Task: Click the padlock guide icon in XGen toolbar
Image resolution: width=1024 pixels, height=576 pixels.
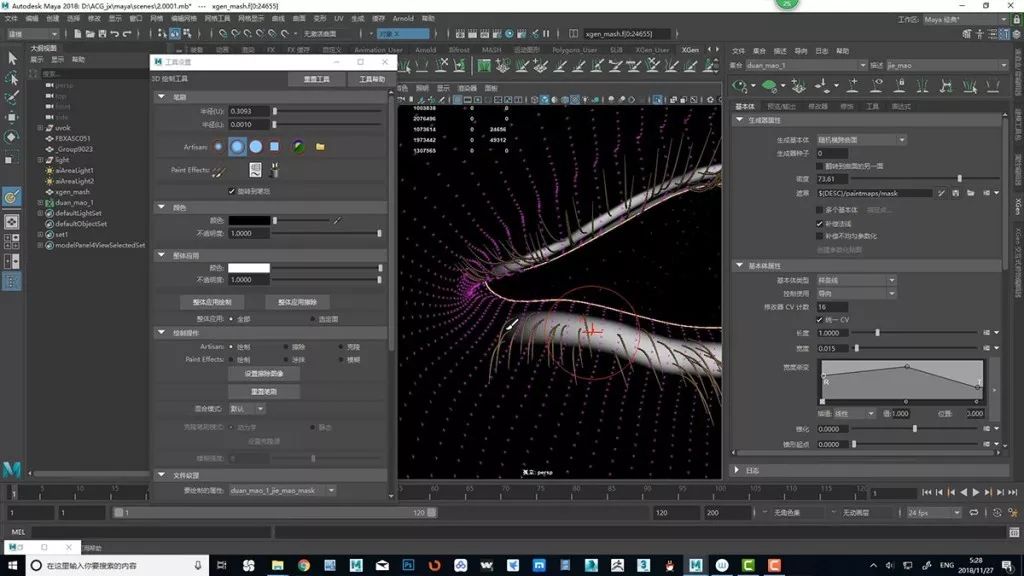Action: (900, 86)
